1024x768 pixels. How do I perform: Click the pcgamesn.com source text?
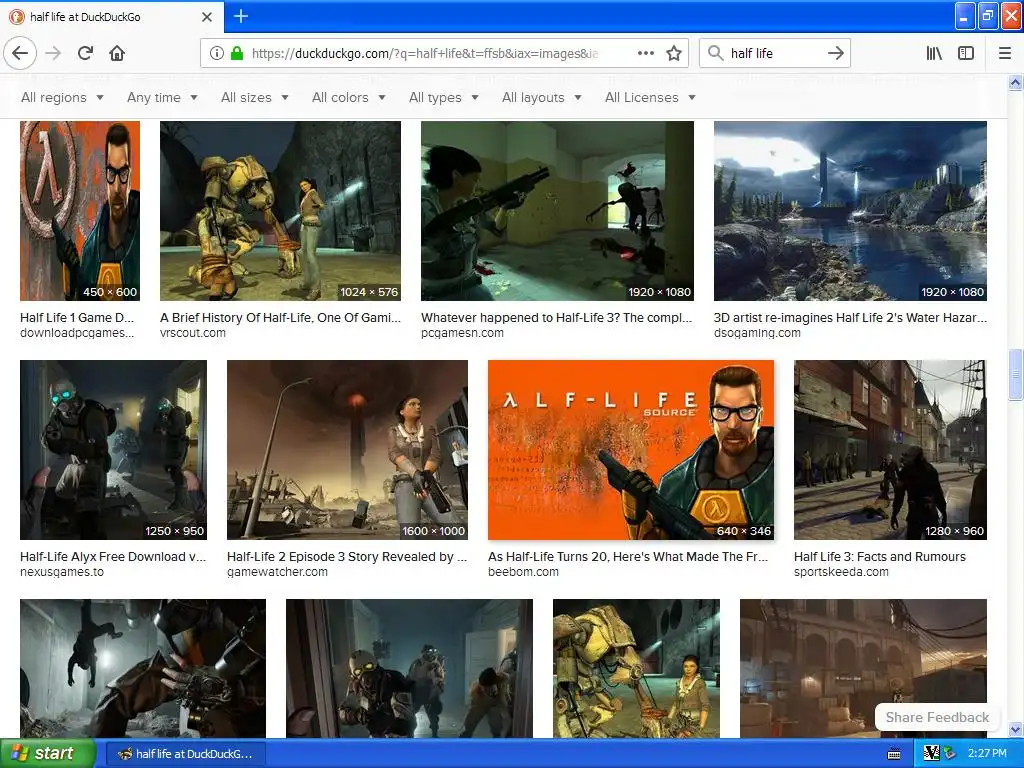[462, 332]
